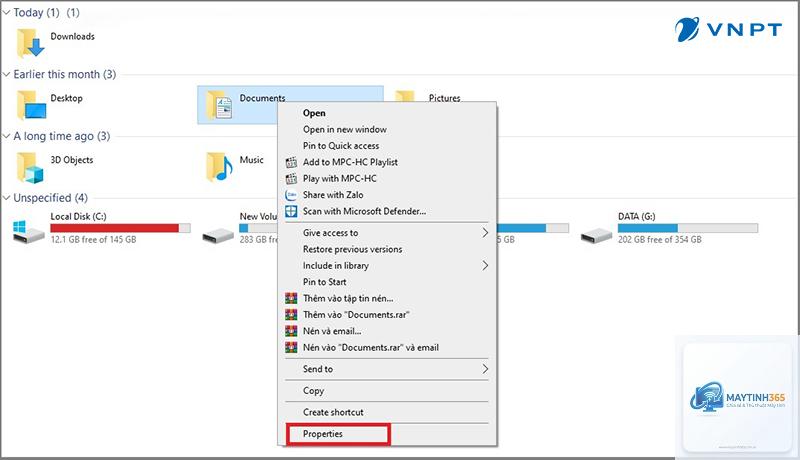Click WinRAR icon beside Nén và email

coord(291,331)
